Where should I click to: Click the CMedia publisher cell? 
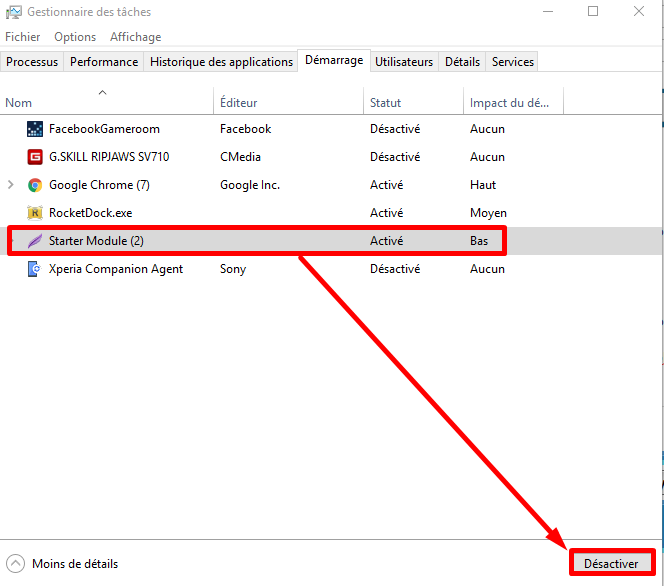coord(240,157)
